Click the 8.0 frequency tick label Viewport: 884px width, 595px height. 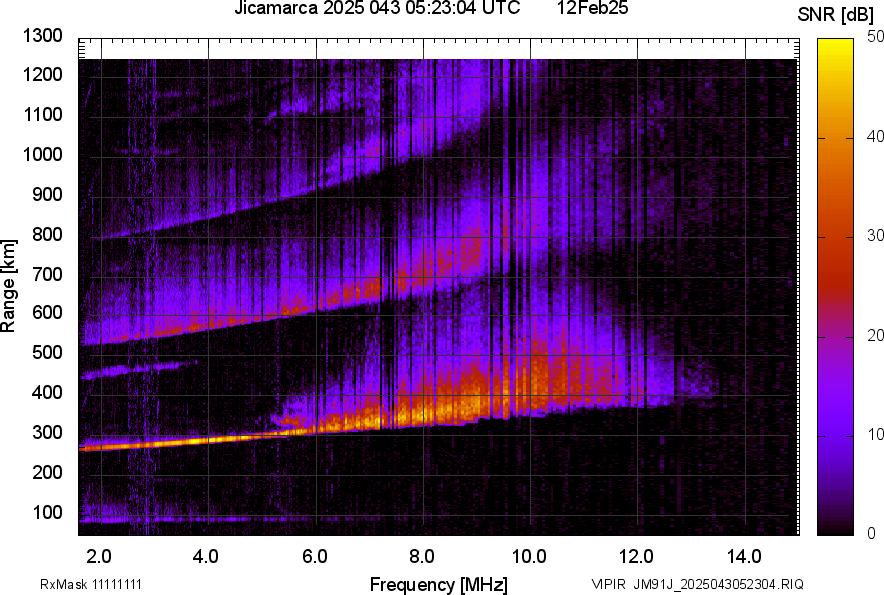422,556
